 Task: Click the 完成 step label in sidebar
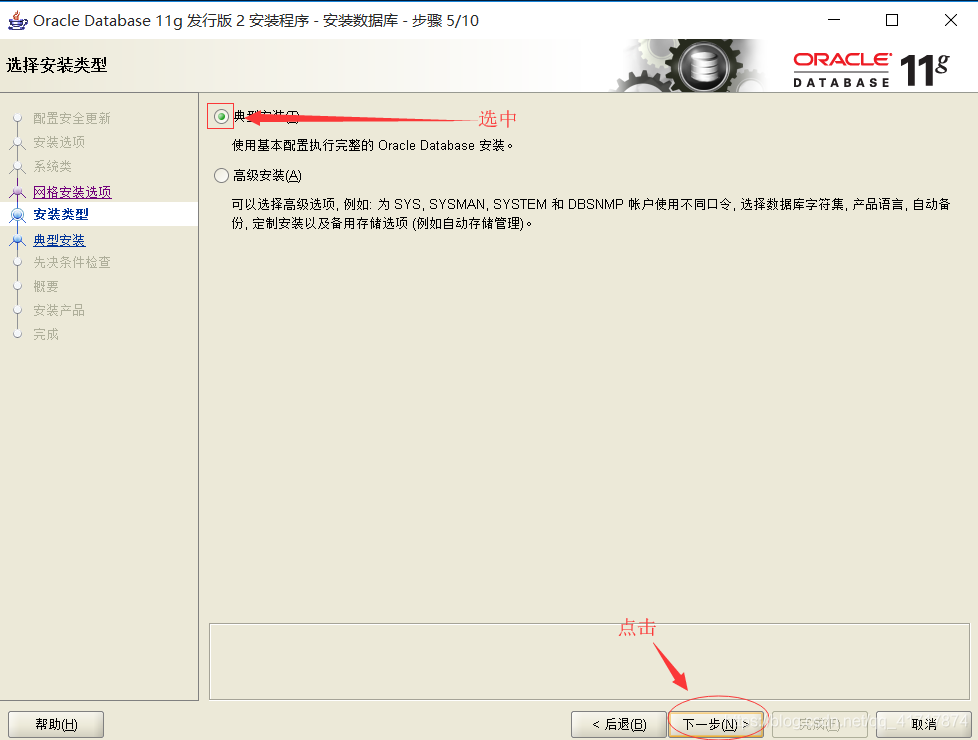point(46,334)
